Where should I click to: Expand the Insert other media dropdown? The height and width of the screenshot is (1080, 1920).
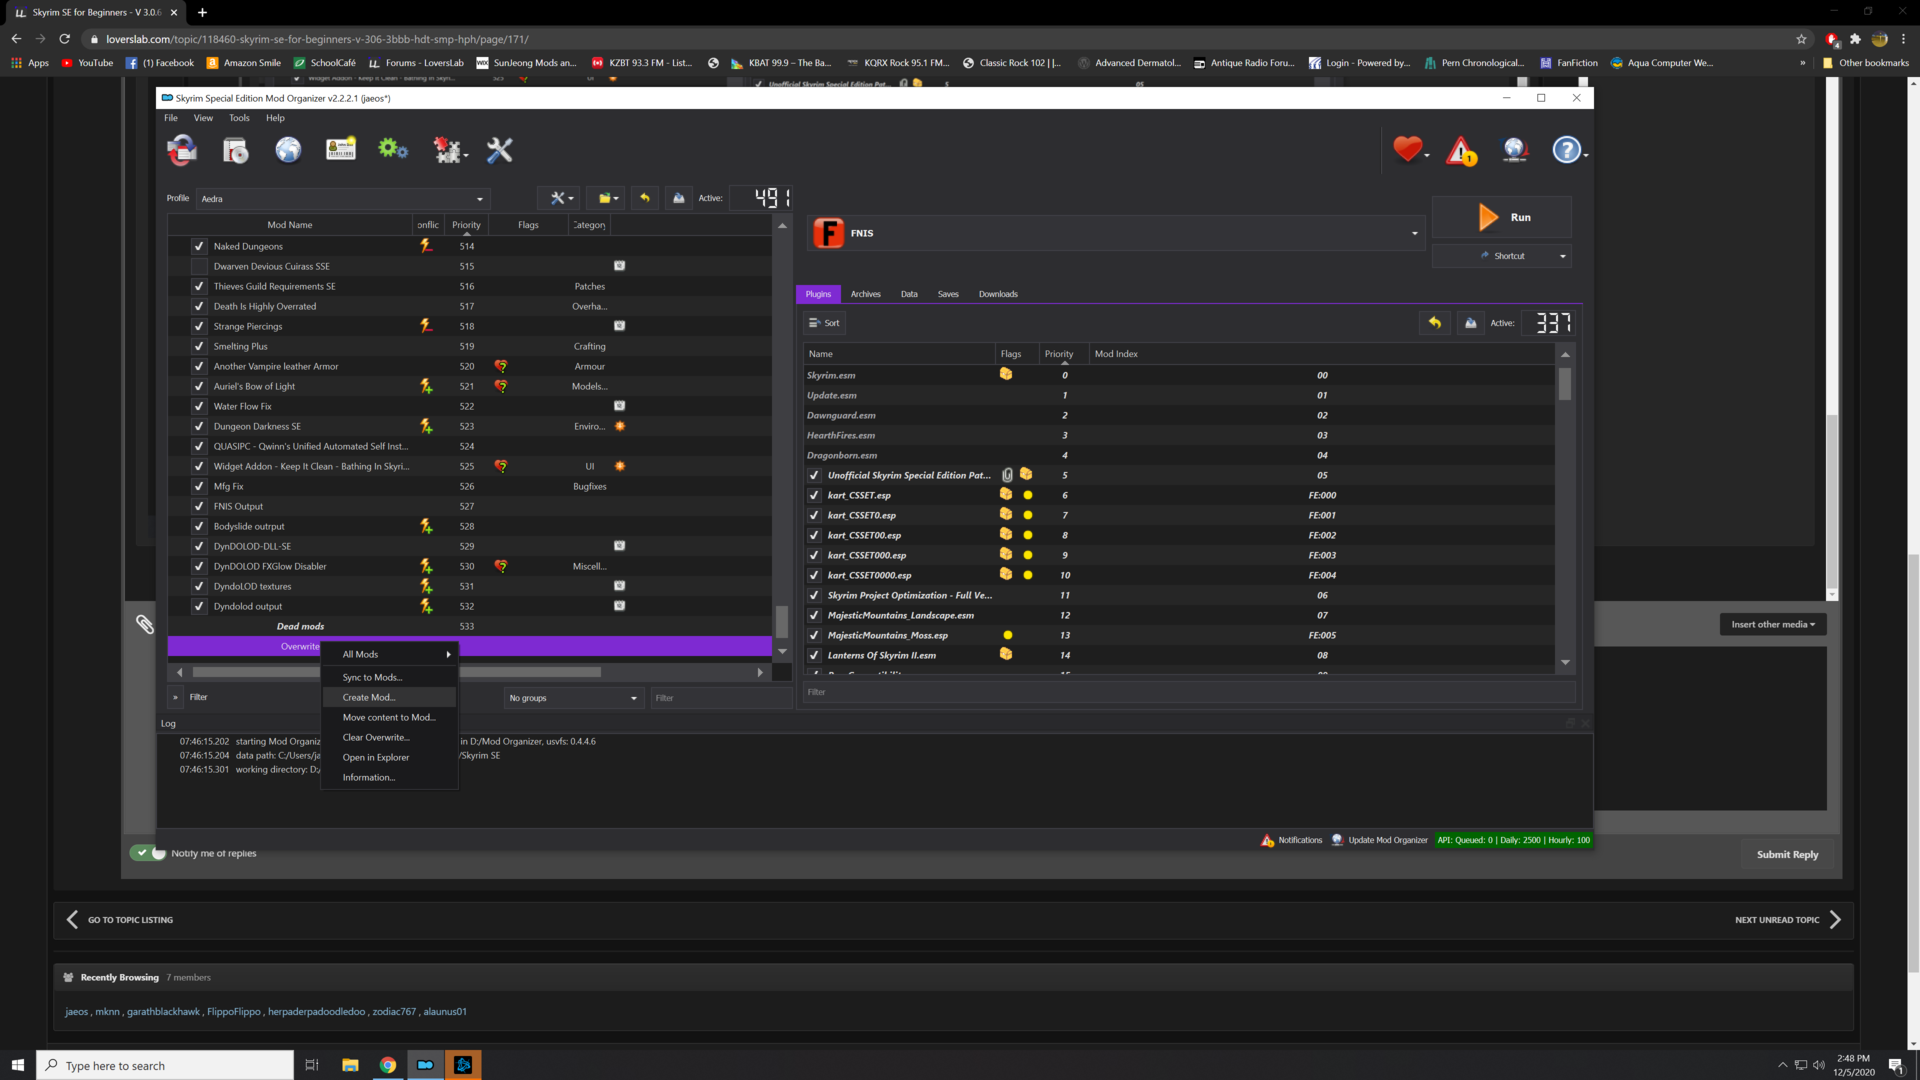coord(1773,624)
